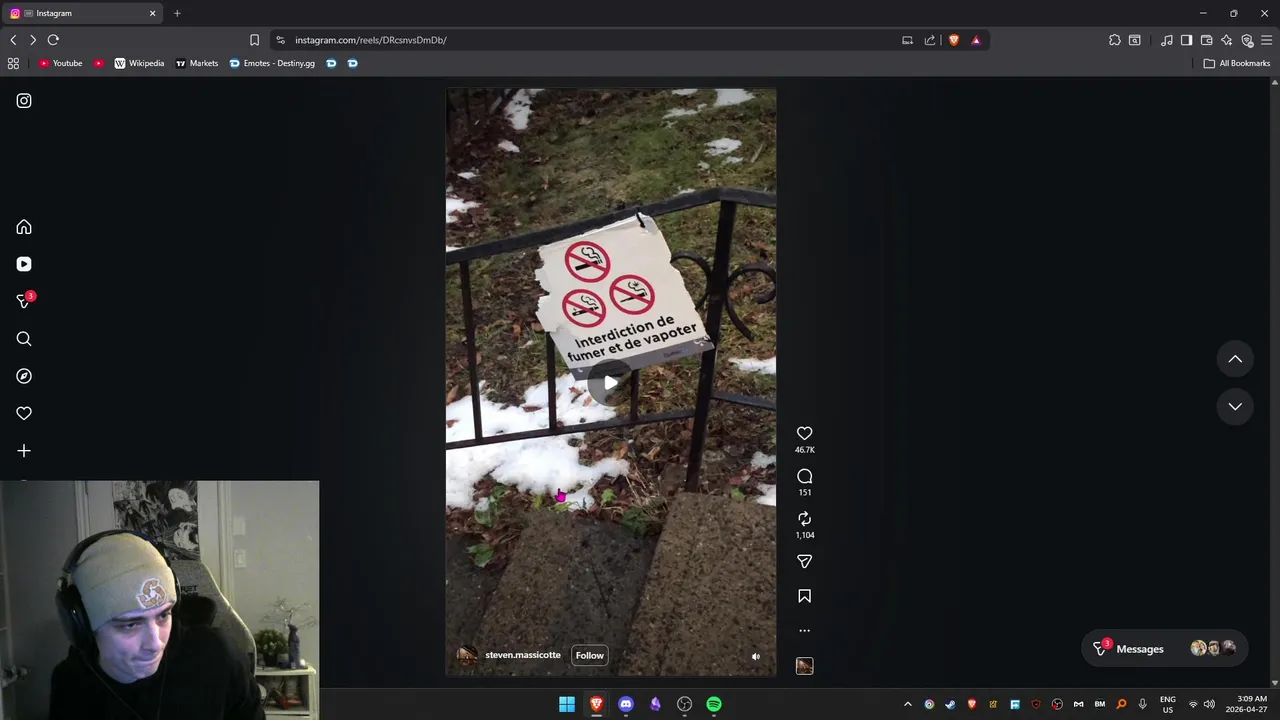Share the reel with paper plane icon
The width and height of the screenshot is (1280, 720).
pyautogui.click(x=804, y=561)
